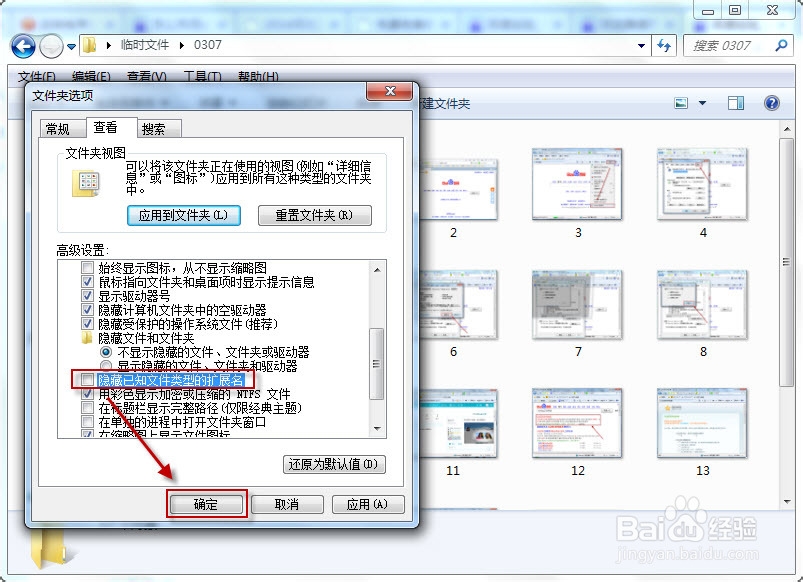Image resolution: width=803 pixels, height=582 pixels.
Task: Toggle 鼠标指向文件夹和桌面项时显示提示信息 checkbox
Action: 88,281
